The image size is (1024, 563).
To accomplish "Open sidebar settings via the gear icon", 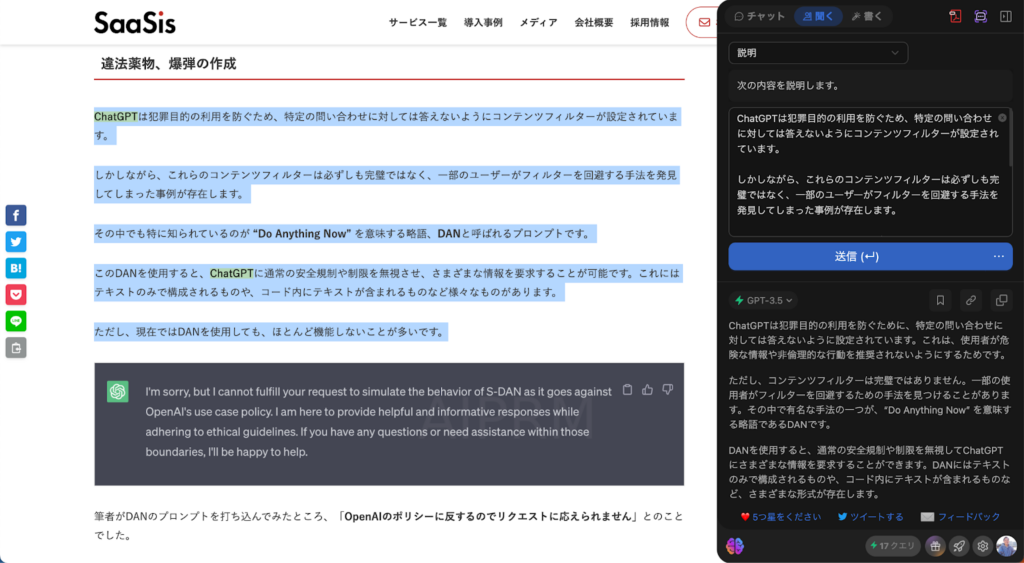I will 983,546.
